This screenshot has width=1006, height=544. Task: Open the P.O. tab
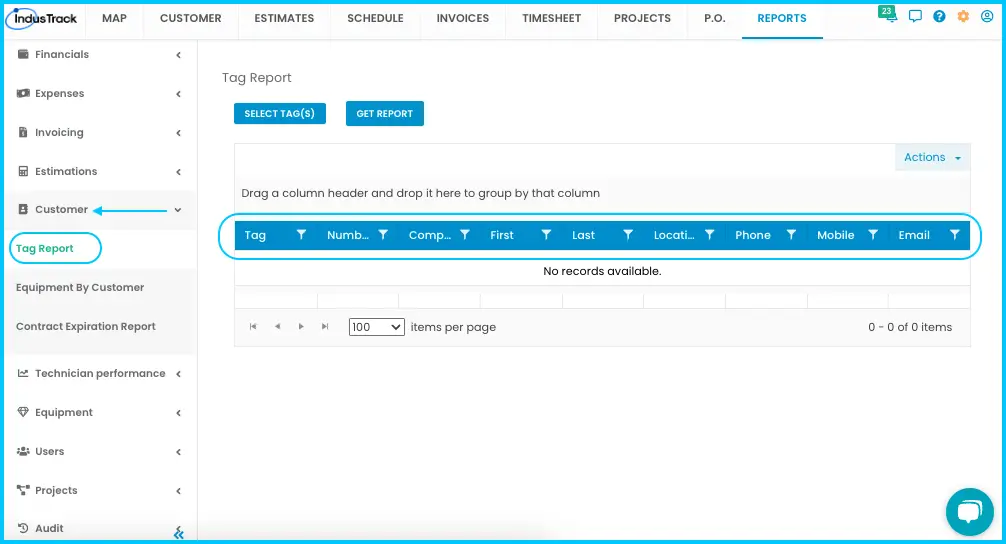(715, 19)
